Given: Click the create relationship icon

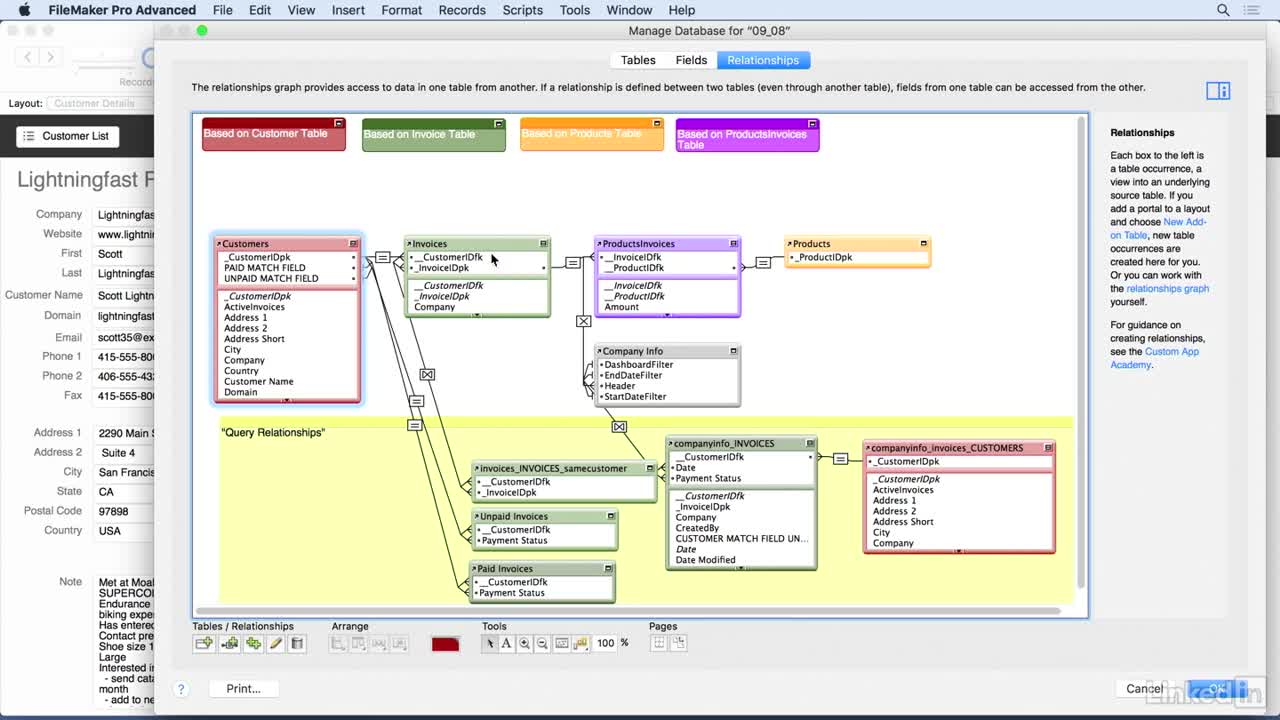Looking at the screenshot, I should [x=230, y=644].
